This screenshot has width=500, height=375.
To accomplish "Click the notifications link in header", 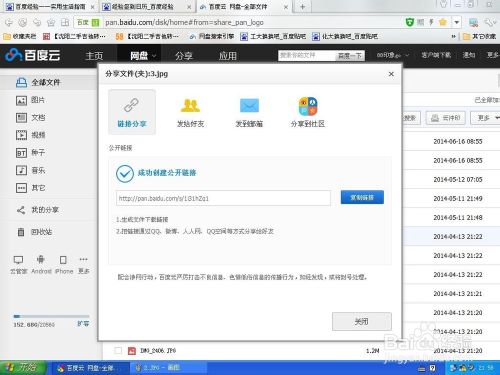I will tap(469, 55).
